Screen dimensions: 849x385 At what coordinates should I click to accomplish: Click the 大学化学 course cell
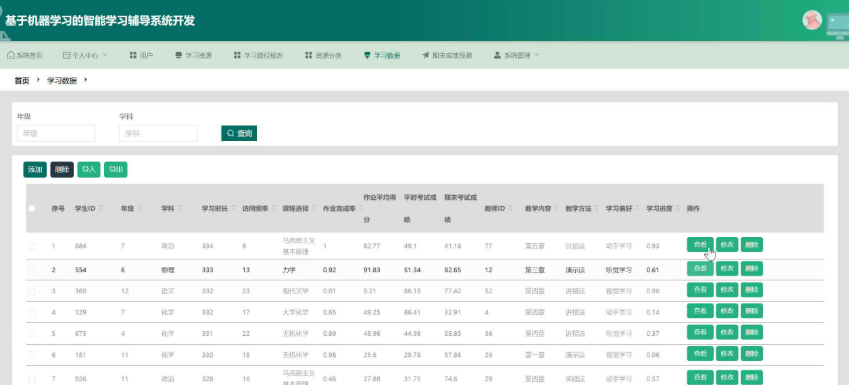coord(296,312)
